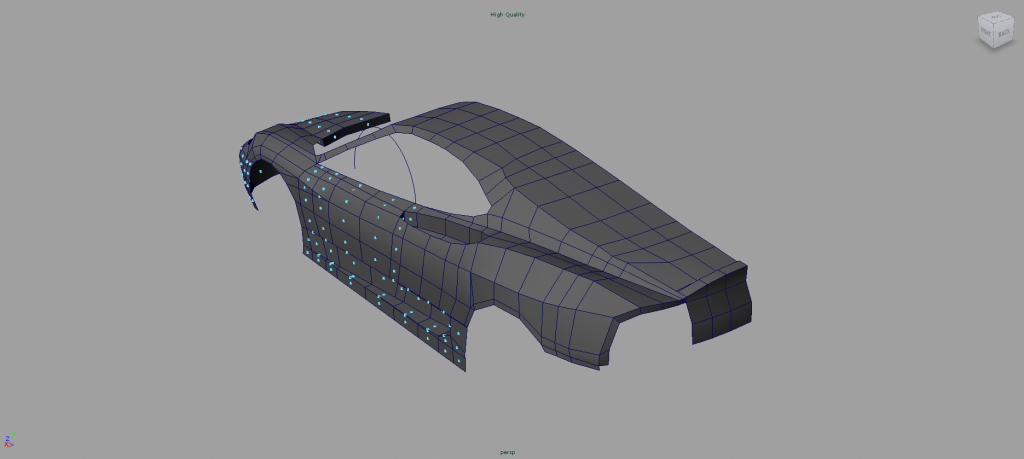Click the XYZ axis indicator gizmo
The width and height of the screenshot is (1024, 459).
point(9,440)
